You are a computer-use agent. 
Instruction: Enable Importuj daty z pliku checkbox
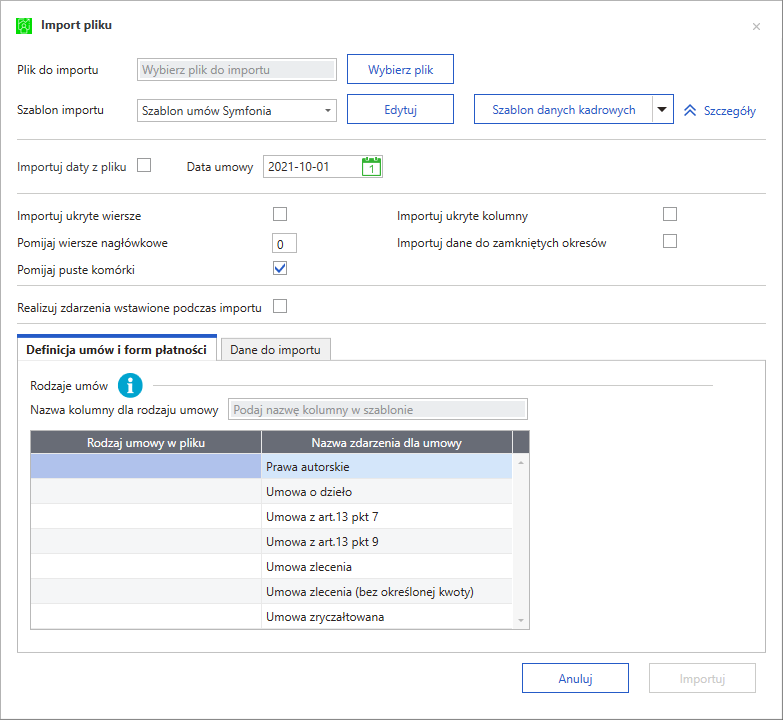144,166
